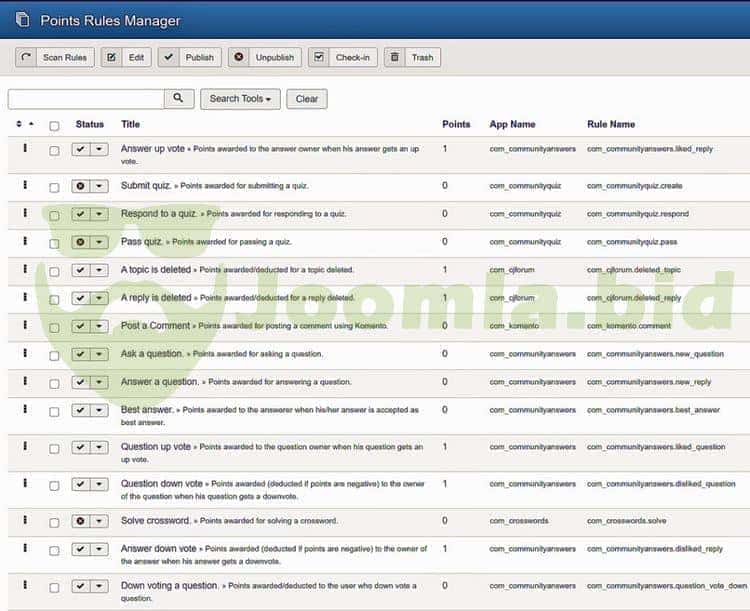Image resolution: width=750 pixels, height=611 pixels.
Task: Toggle status checkmark of Post a Comment
Action: click(x=80, y=326)
